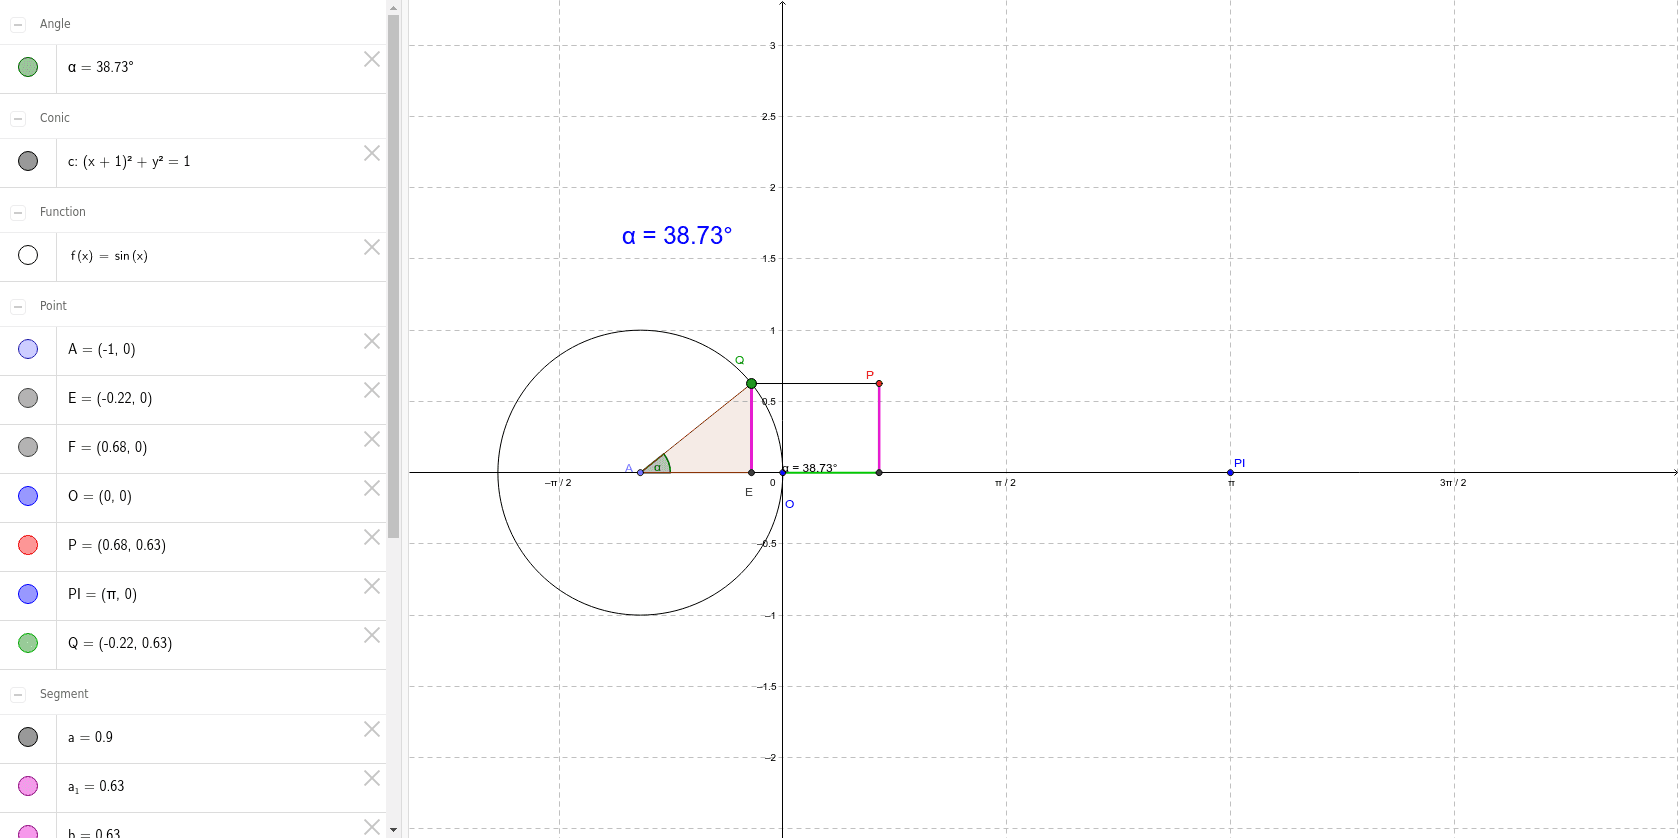
Task: Select the Q = (-0.22, 0.63) entry
Action: tap(120, 643)
